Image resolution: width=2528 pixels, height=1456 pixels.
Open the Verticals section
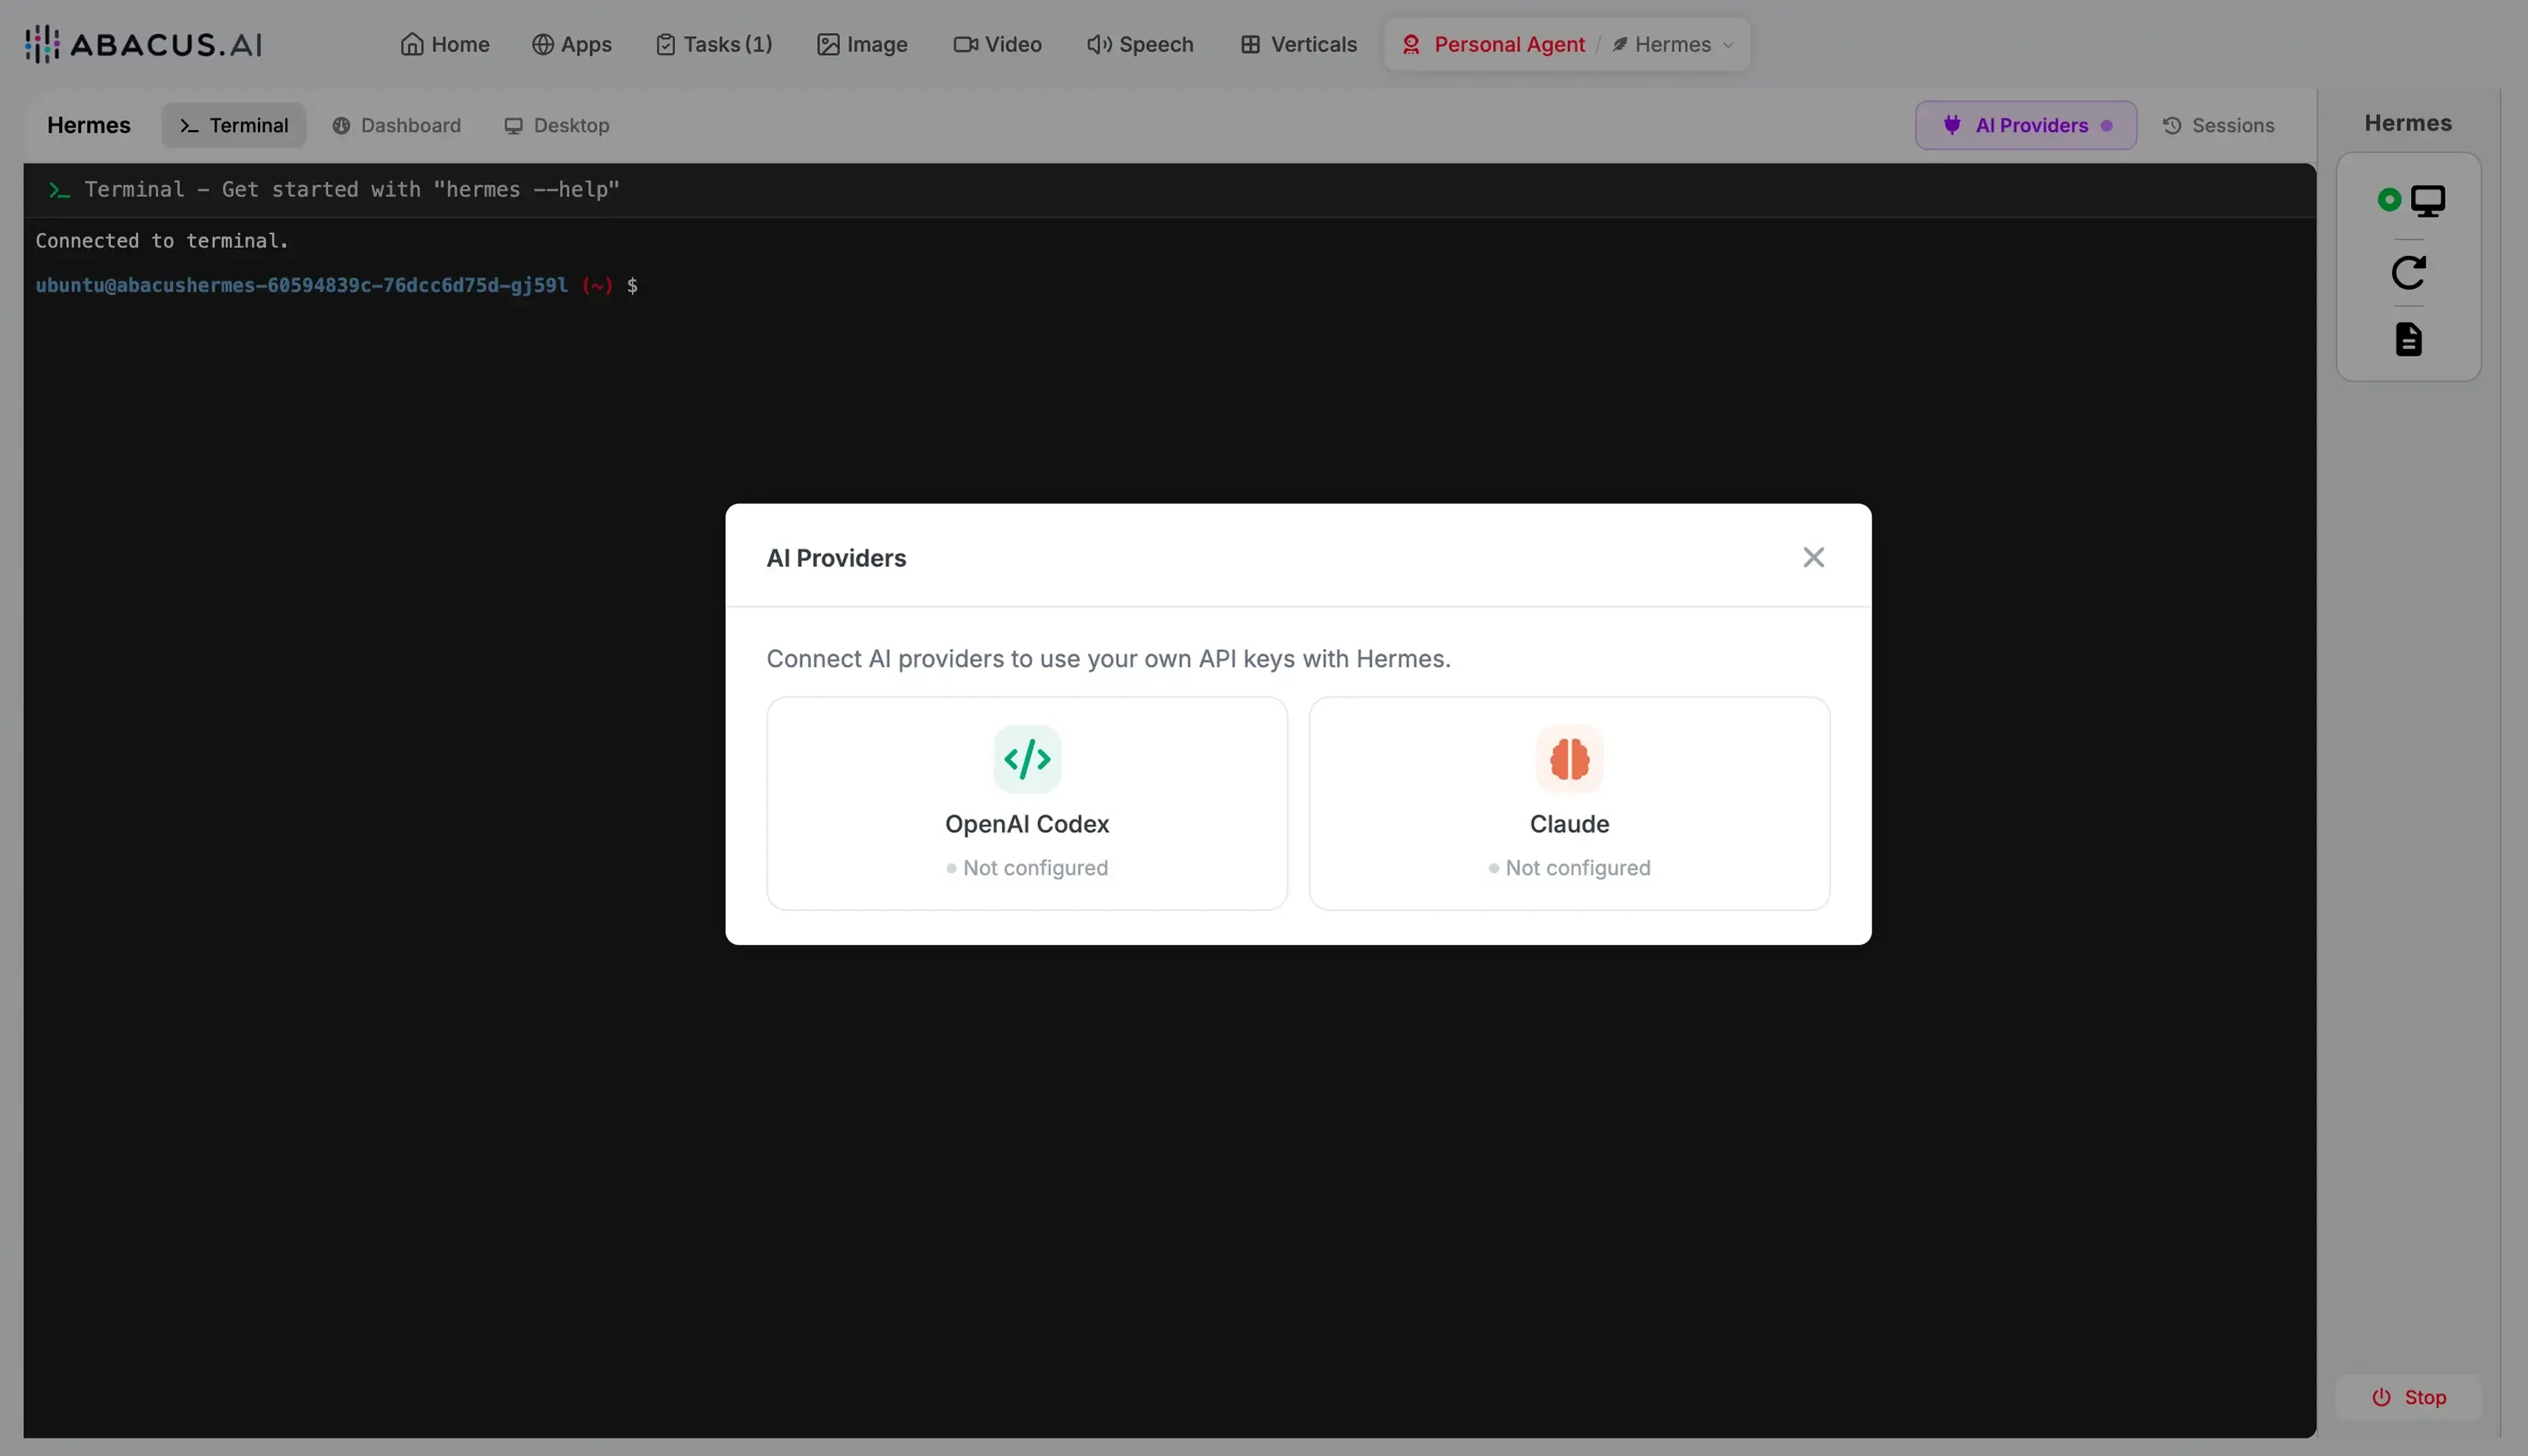point(1298,44)
